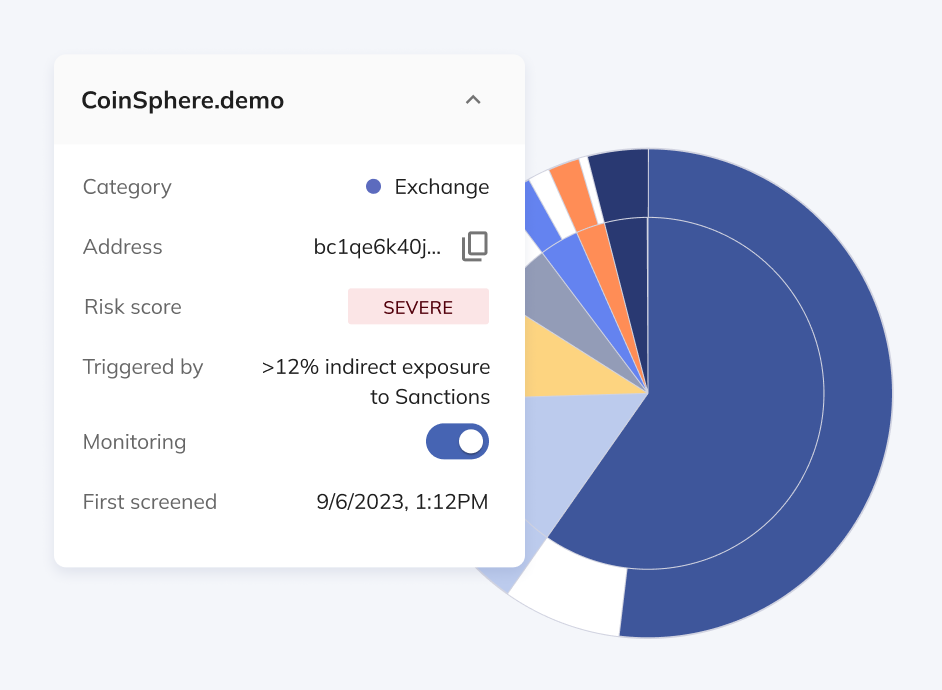Click the Monitoring label
The image size is (942, 690).
pos(134,442)
